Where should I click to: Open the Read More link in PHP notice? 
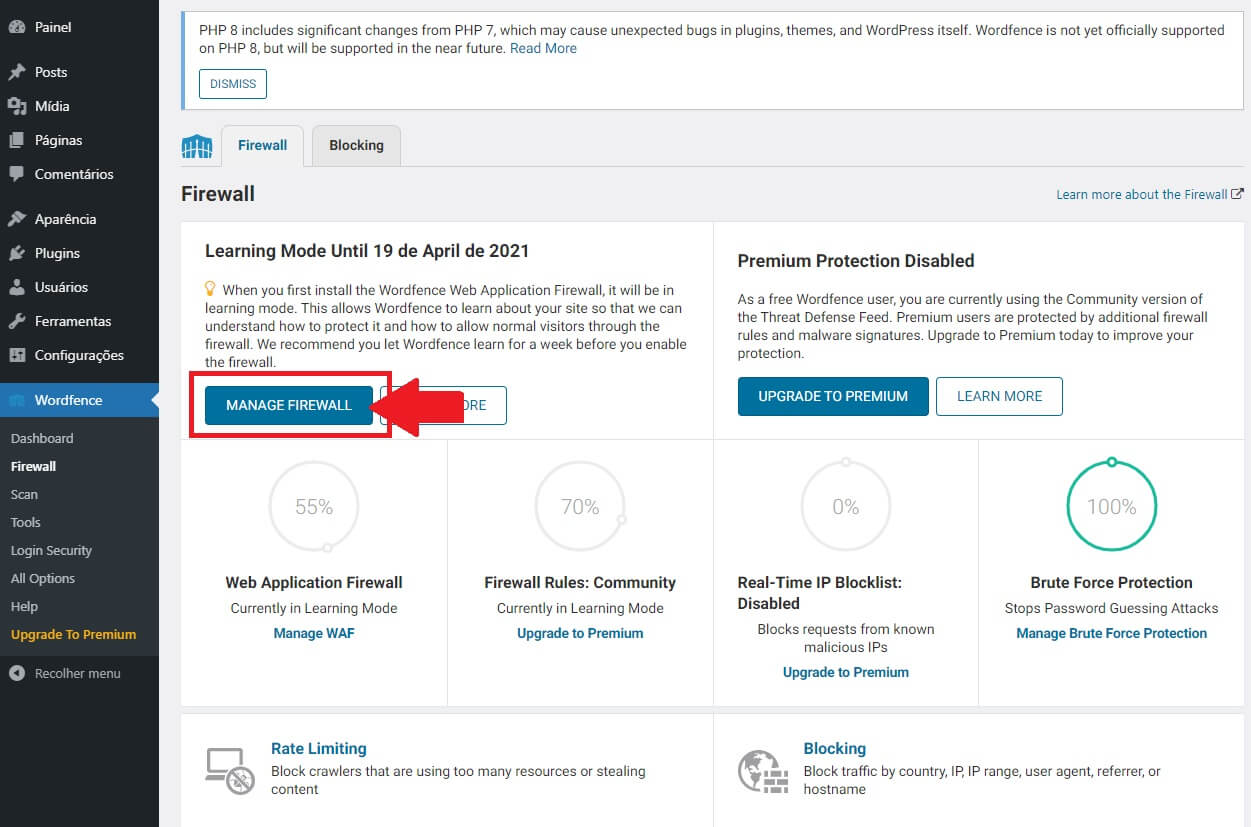point(543,48)
